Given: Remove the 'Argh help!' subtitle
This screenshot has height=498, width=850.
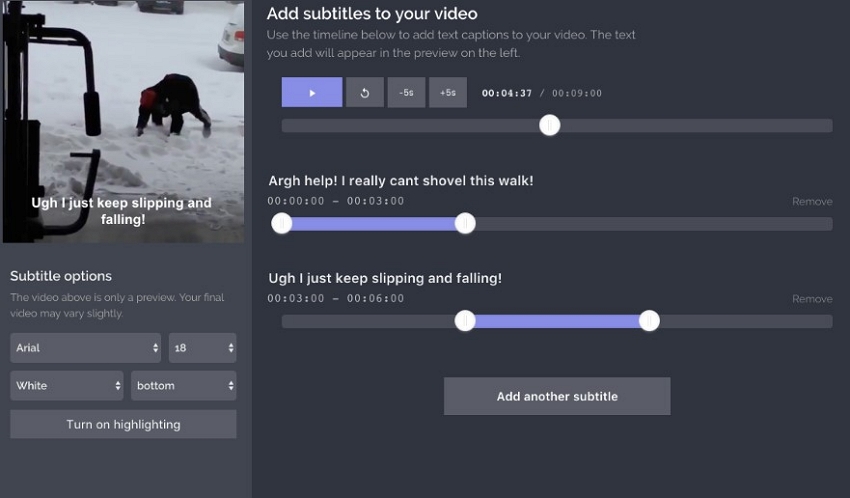Looking at the screenshot, I should (x=812, y=202).
